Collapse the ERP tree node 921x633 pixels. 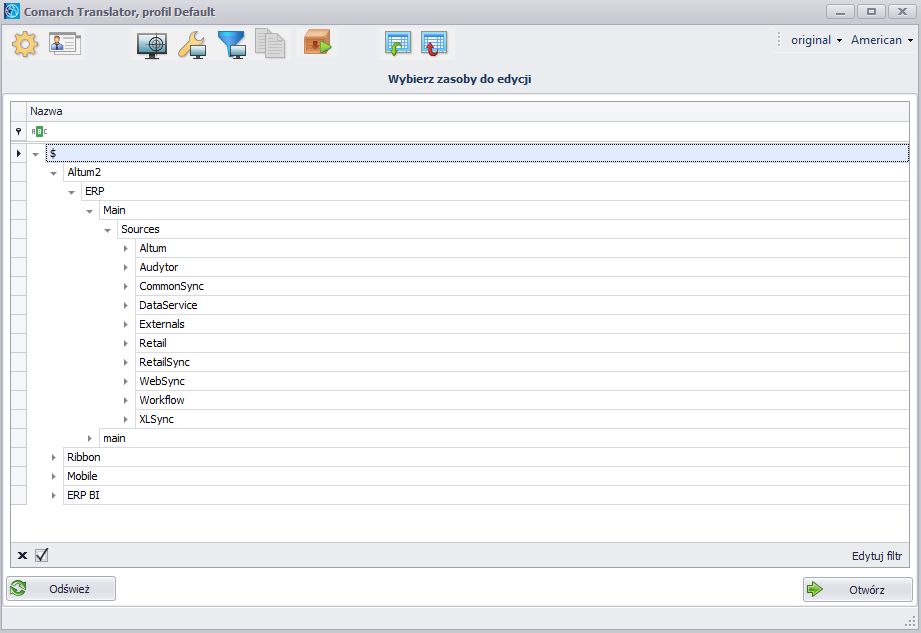click(71, 193)
